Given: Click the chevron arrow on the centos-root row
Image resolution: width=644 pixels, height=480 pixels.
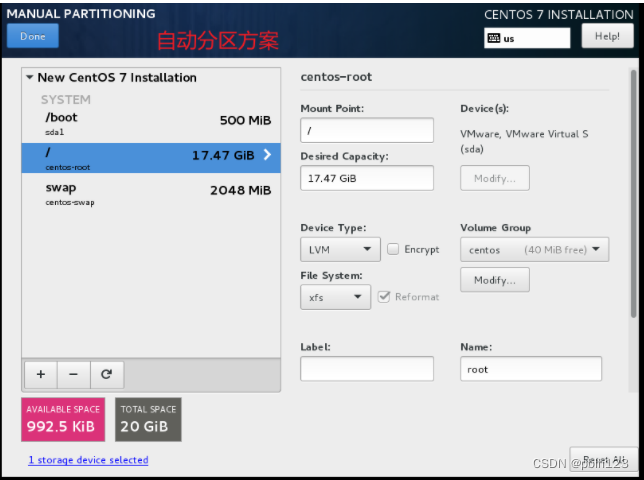Looking at the screenshot, I should [x=267, y=155].
